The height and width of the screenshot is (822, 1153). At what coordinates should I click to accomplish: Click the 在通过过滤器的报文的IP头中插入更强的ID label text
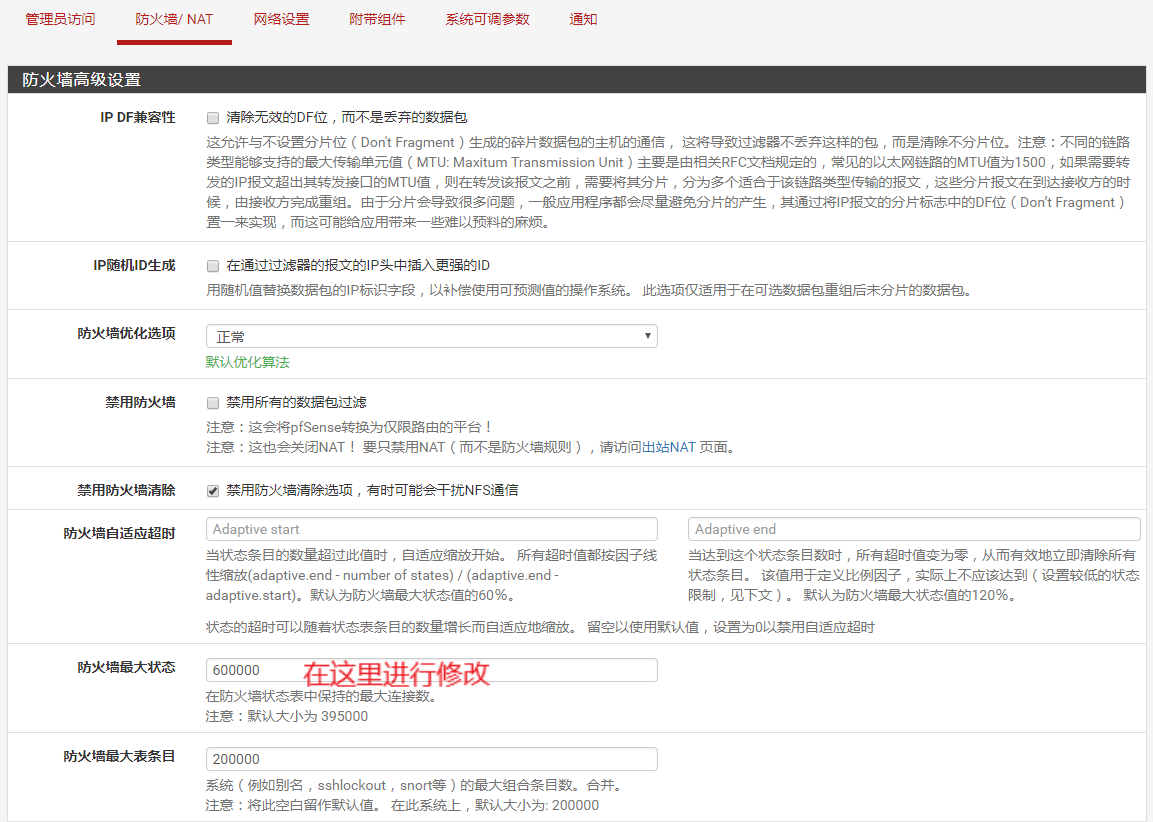(357, 266)
